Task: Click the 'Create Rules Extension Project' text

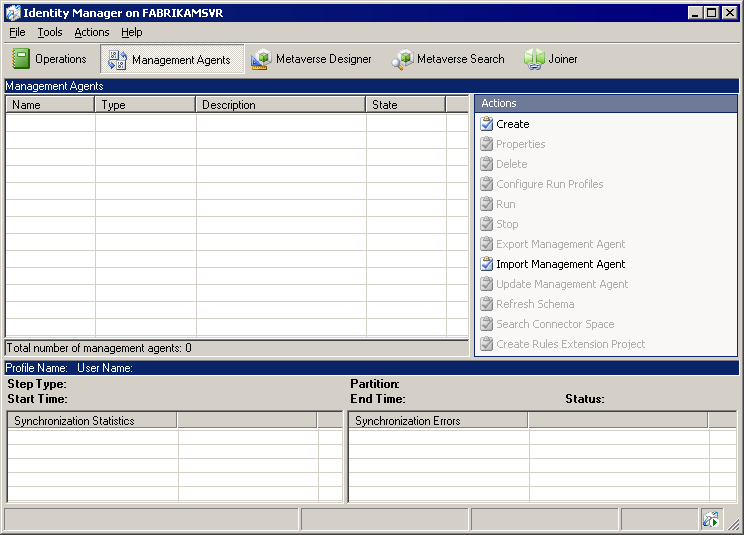Action: pos(570,344)
